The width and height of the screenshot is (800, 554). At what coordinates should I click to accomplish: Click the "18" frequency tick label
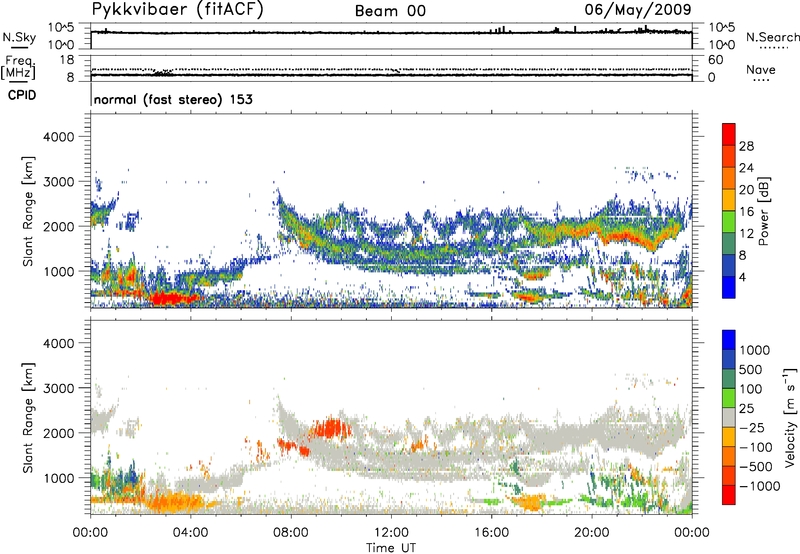(66, 60)
